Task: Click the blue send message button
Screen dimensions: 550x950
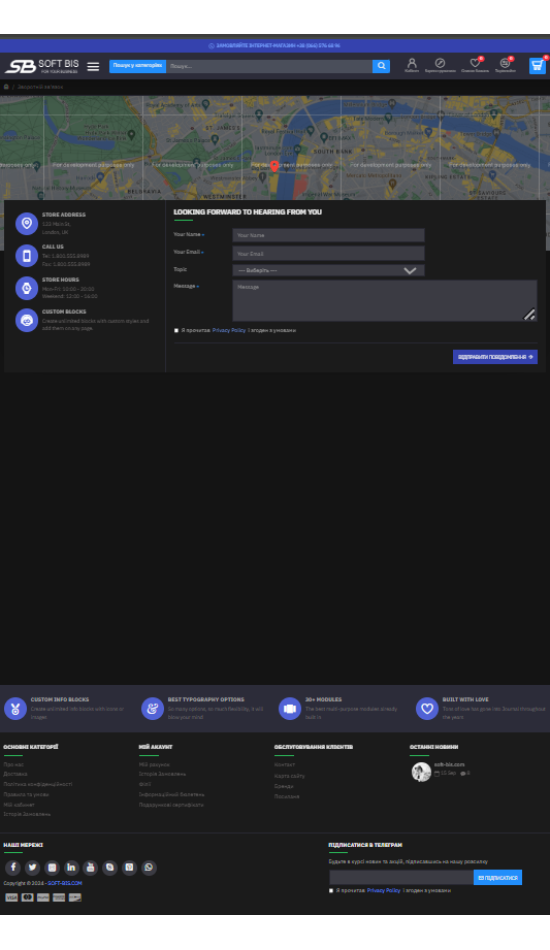Action: coord(495,357)
